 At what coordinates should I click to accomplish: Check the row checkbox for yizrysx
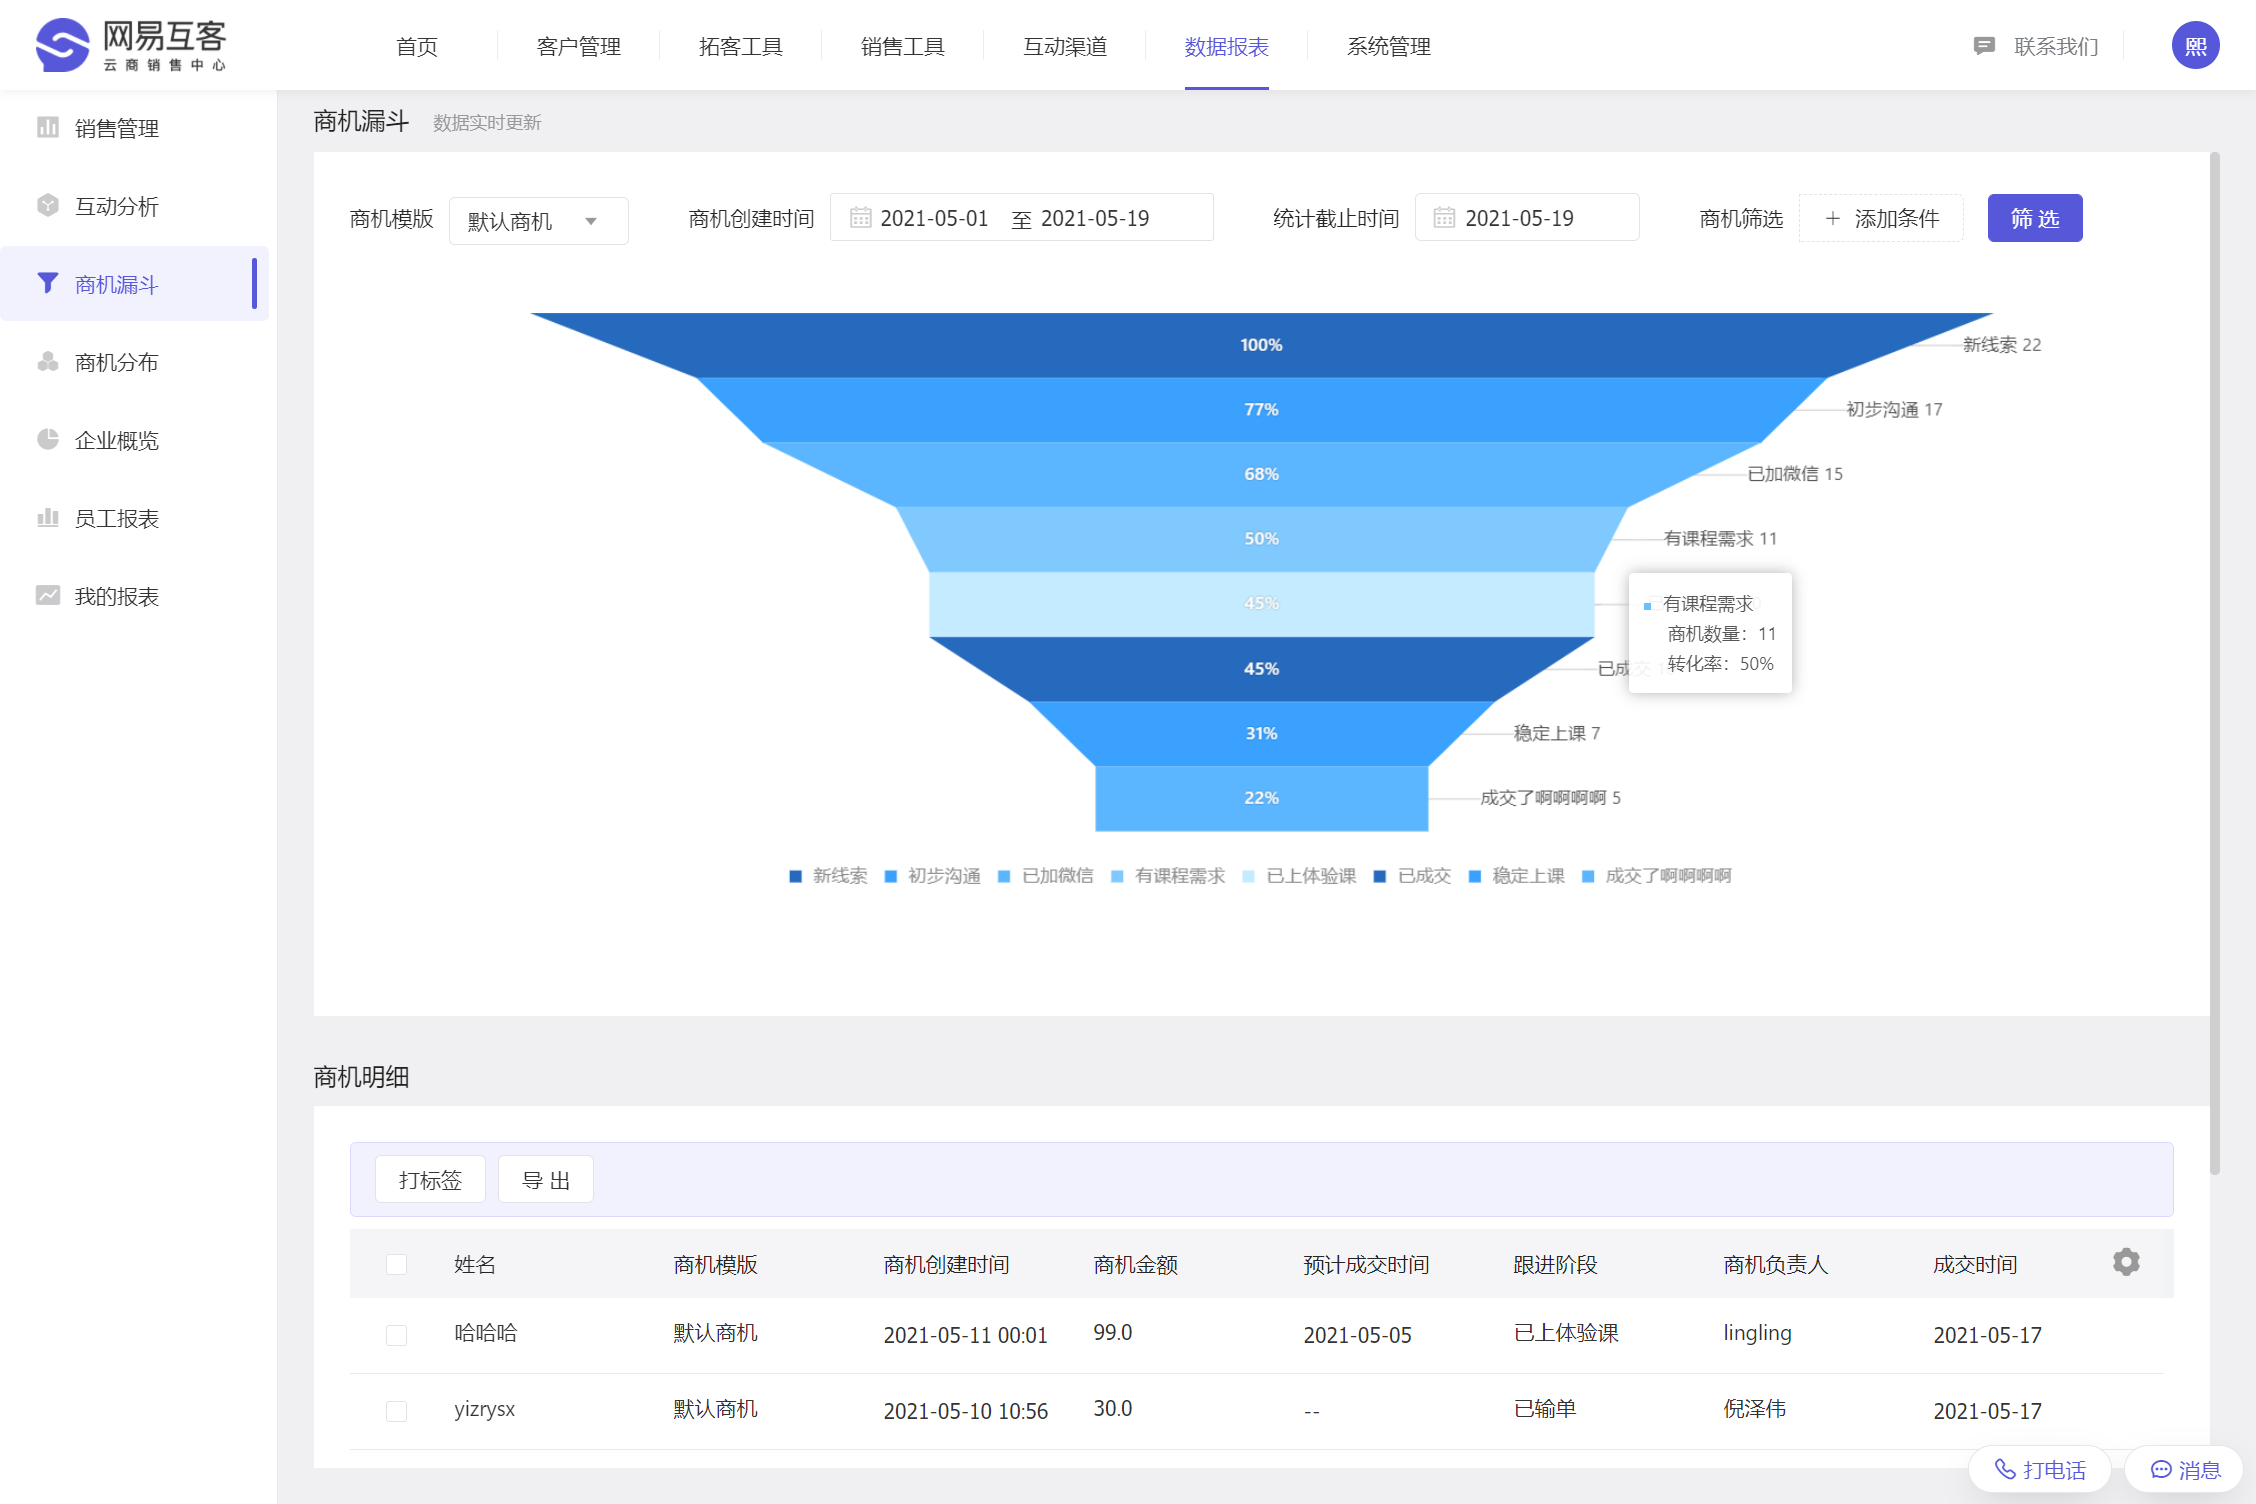point(397,1411)
